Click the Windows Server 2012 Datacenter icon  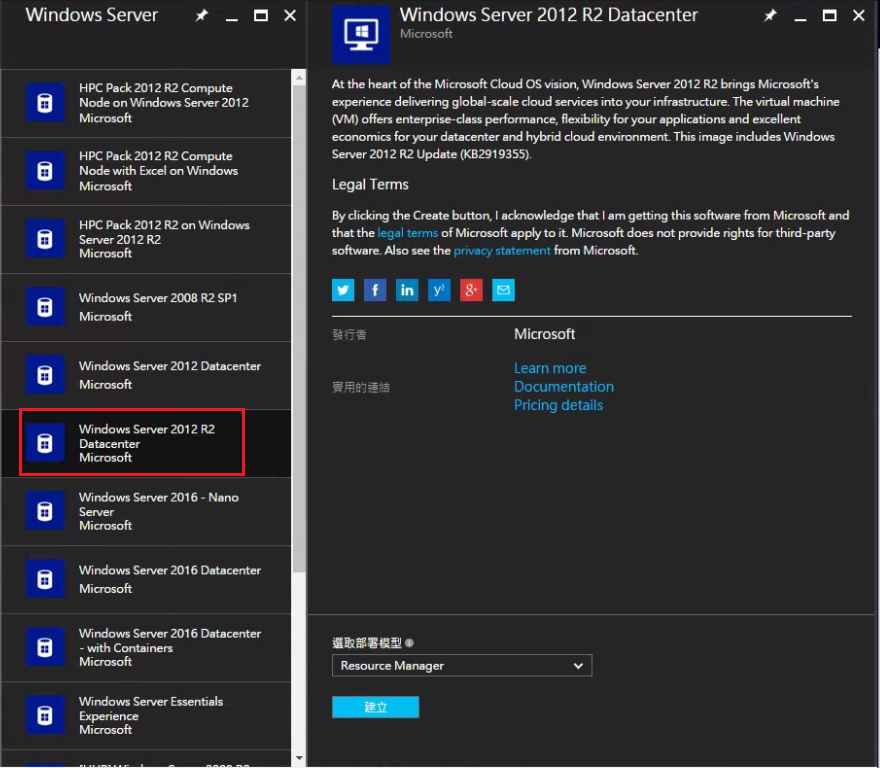[45, 375]
